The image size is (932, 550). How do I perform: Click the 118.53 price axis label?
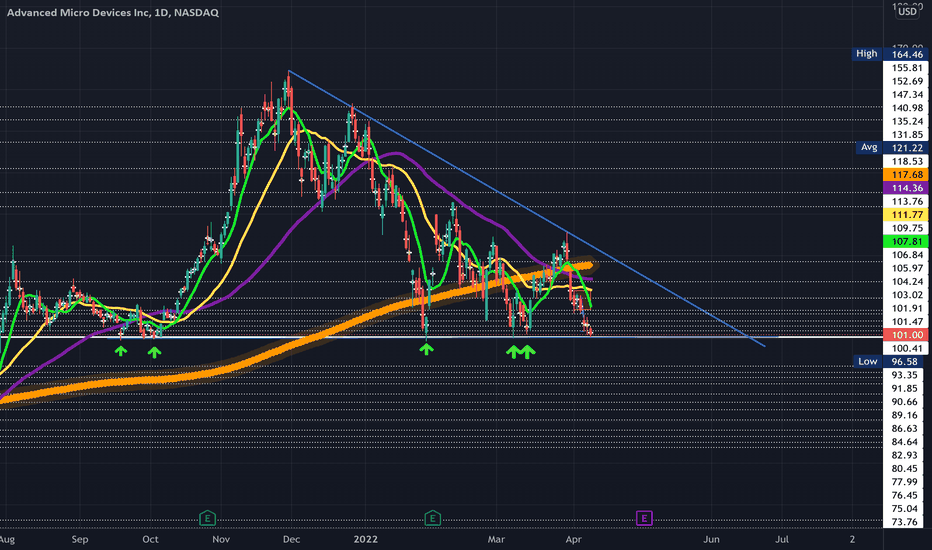tap(907, 161)
